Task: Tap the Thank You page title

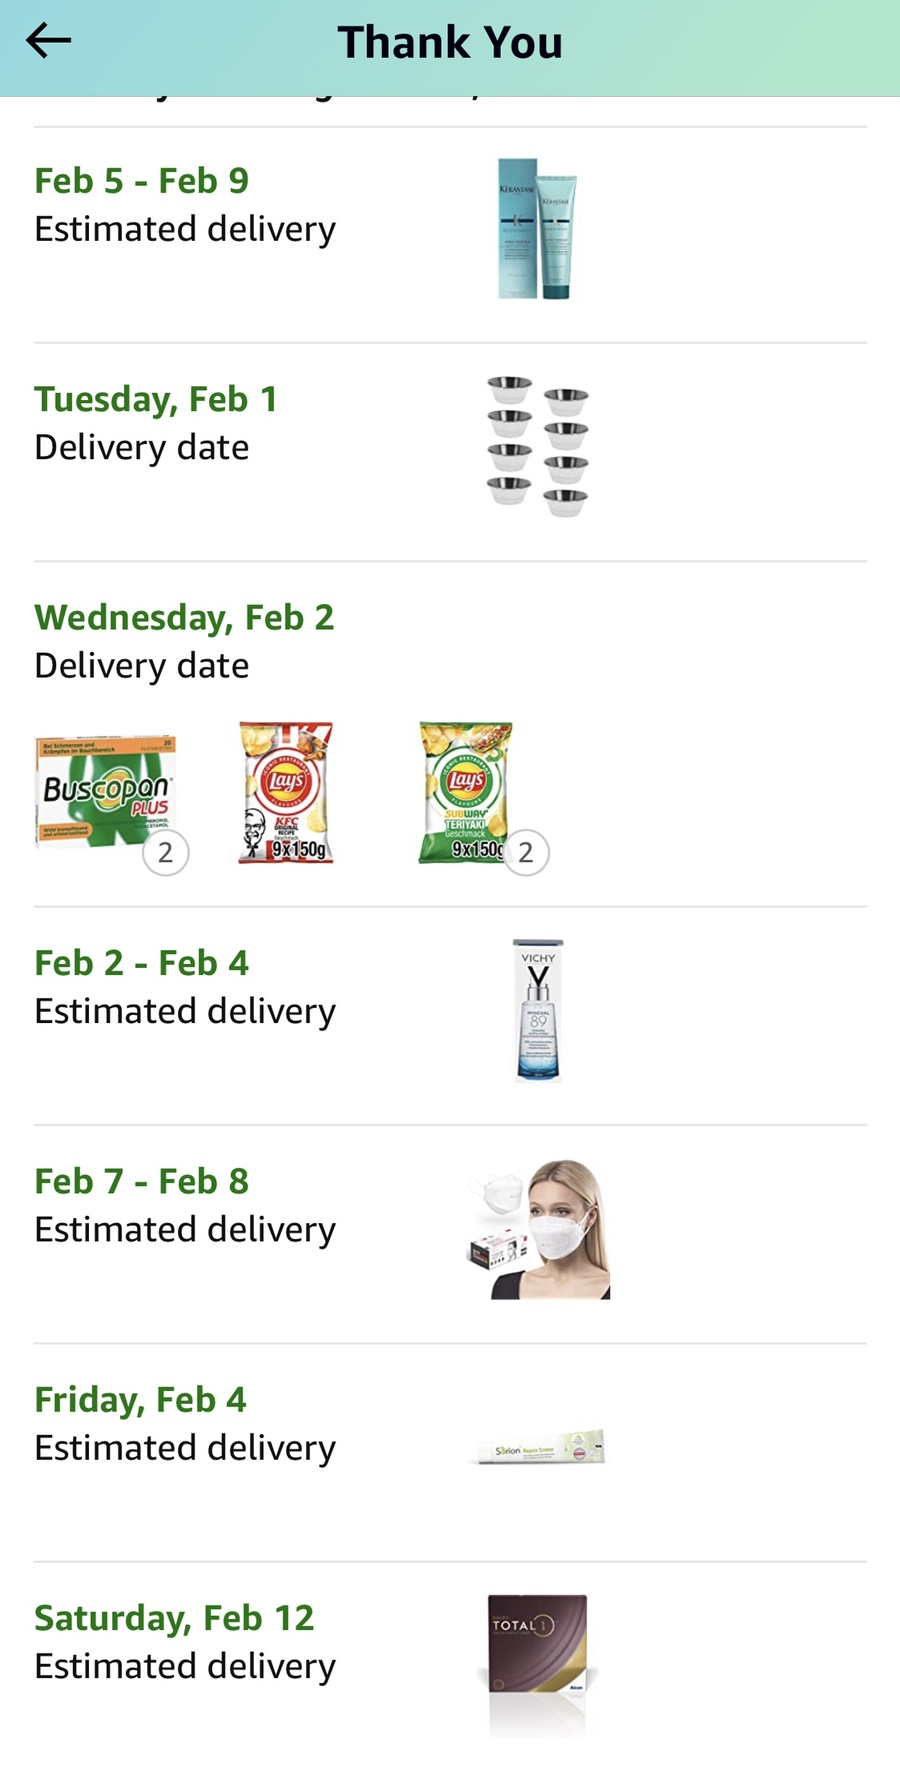Action: (450, 42)
